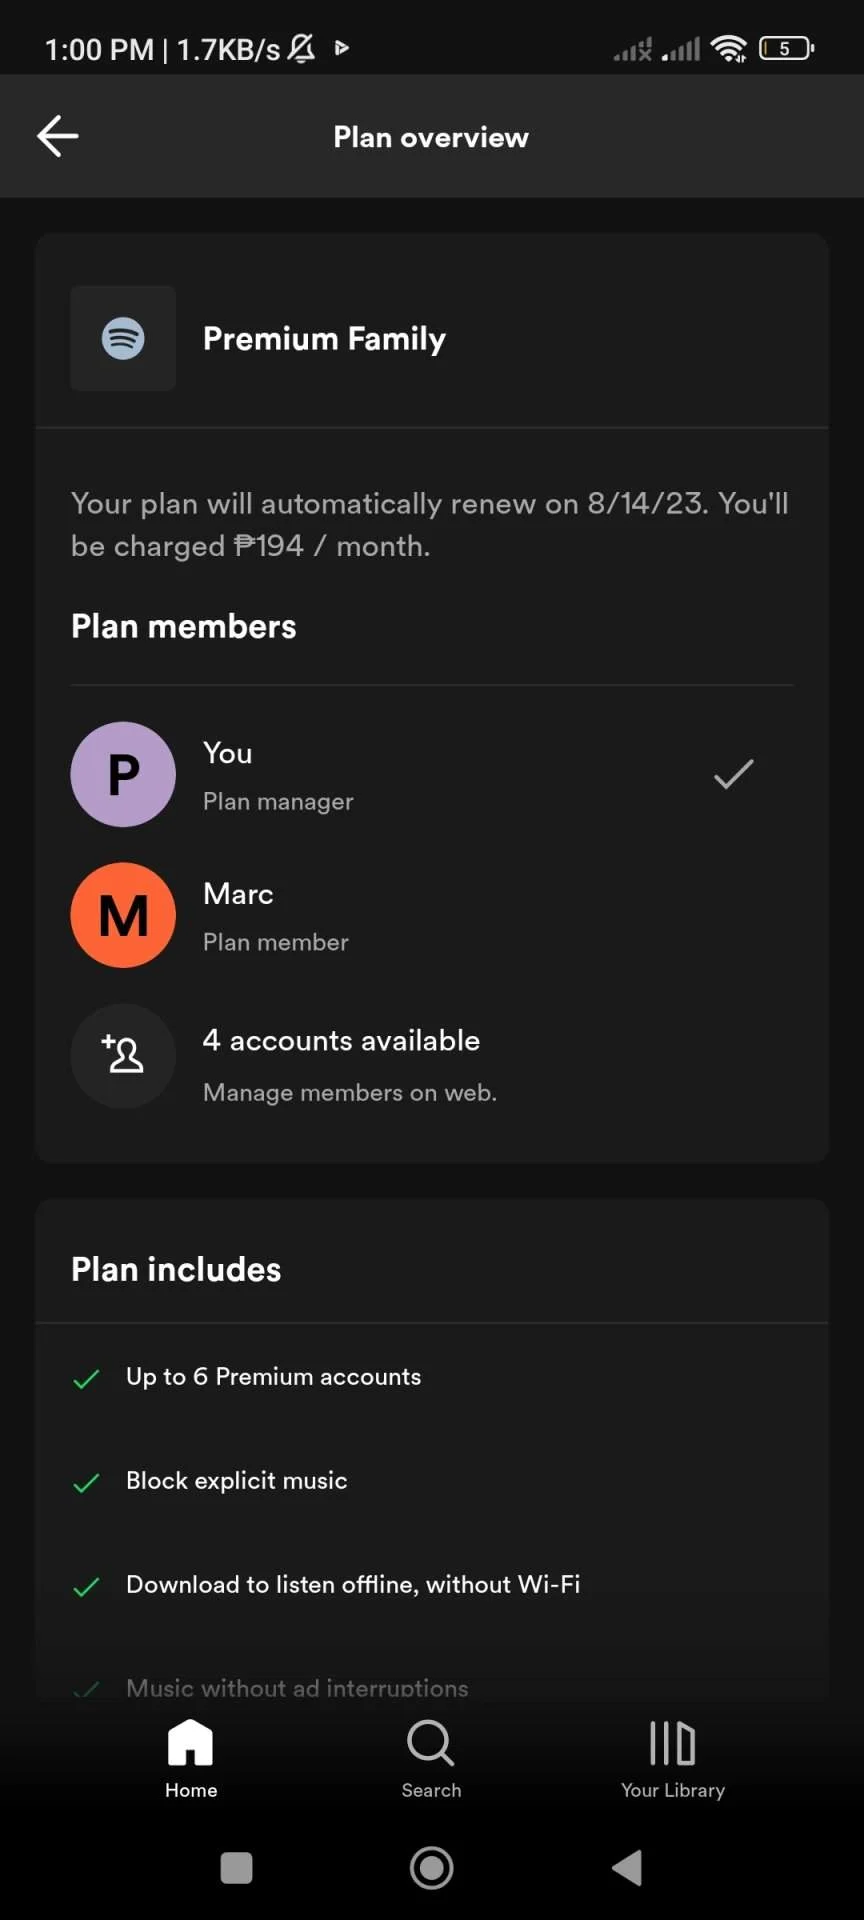Tap the Plan overview header title

pyautogui.click(x=431, y=137)
